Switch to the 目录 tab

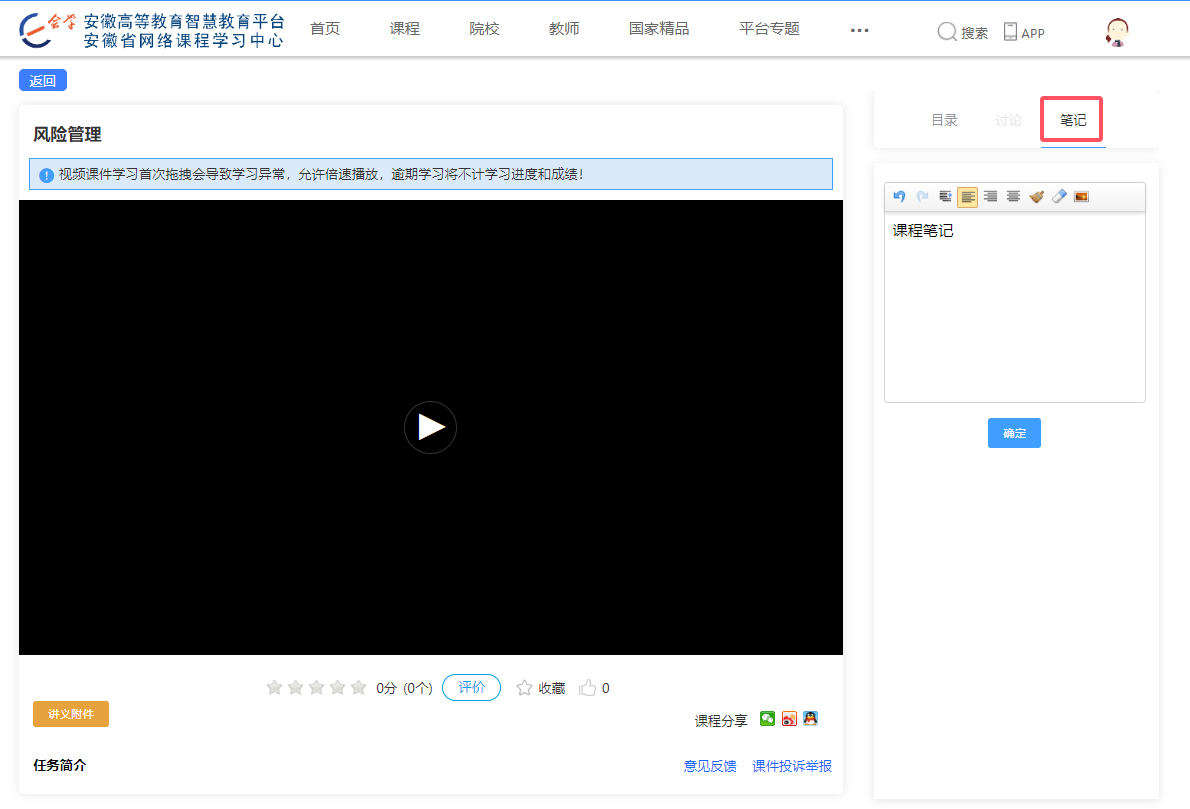pos(944,120)
